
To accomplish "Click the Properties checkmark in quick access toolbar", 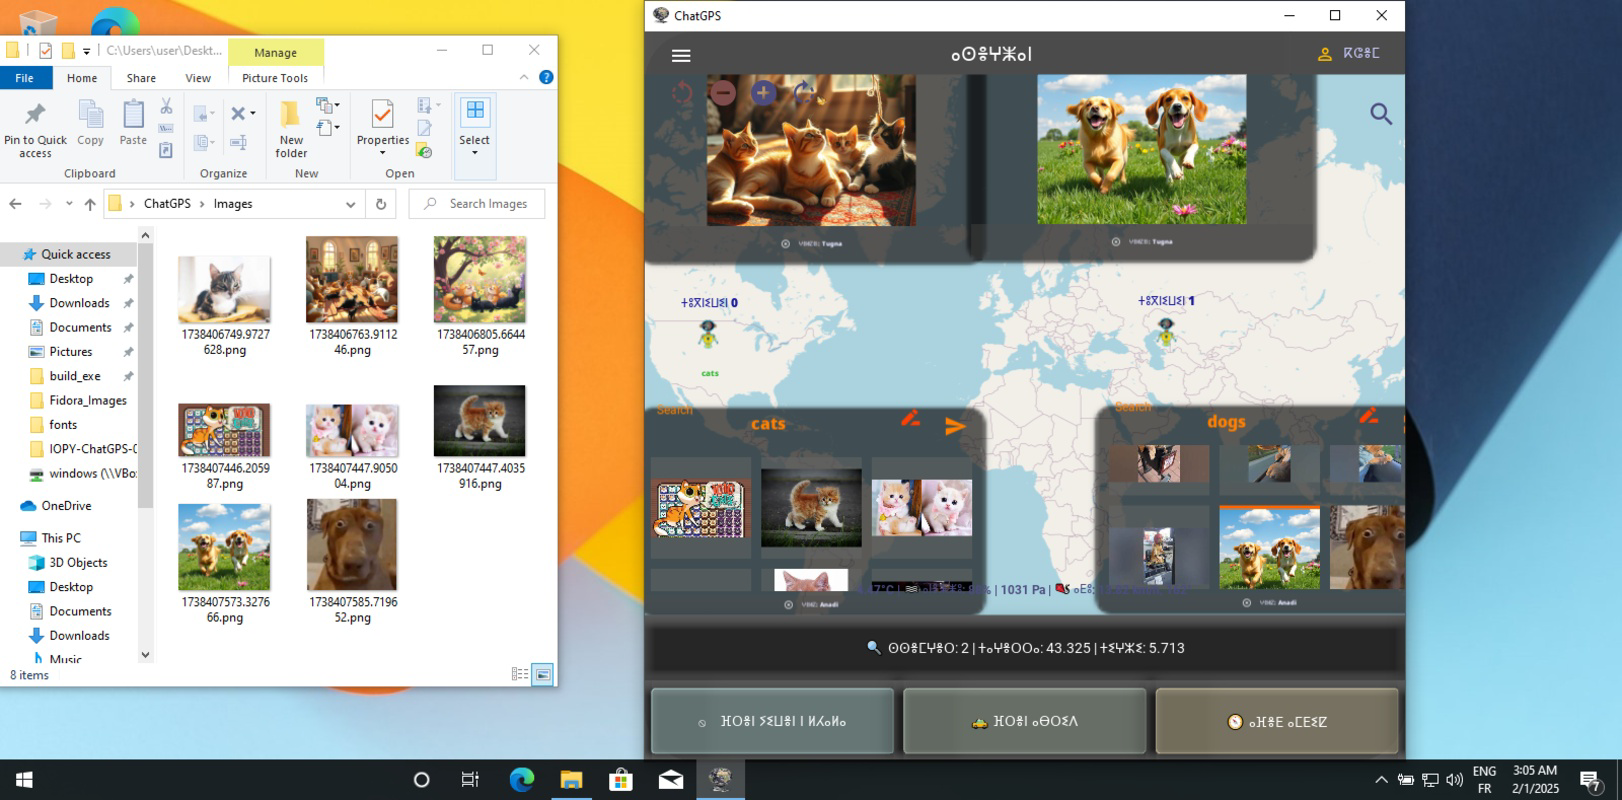I will pos(45,50).
